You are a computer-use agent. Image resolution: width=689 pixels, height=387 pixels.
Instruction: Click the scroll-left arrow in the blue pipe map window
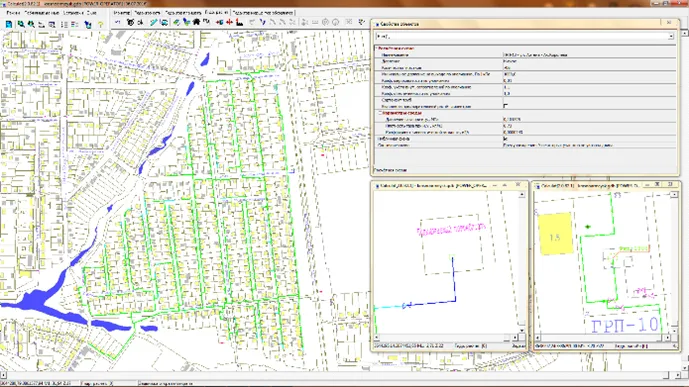click(x=377, y=337)
